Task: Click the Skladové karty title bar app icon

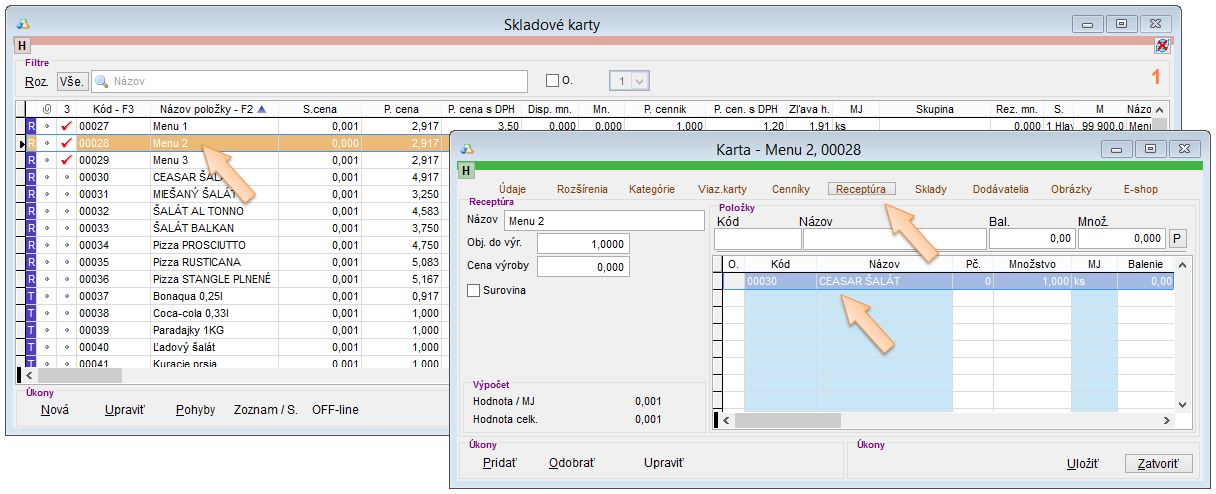Action: click(x=24, y=23)
